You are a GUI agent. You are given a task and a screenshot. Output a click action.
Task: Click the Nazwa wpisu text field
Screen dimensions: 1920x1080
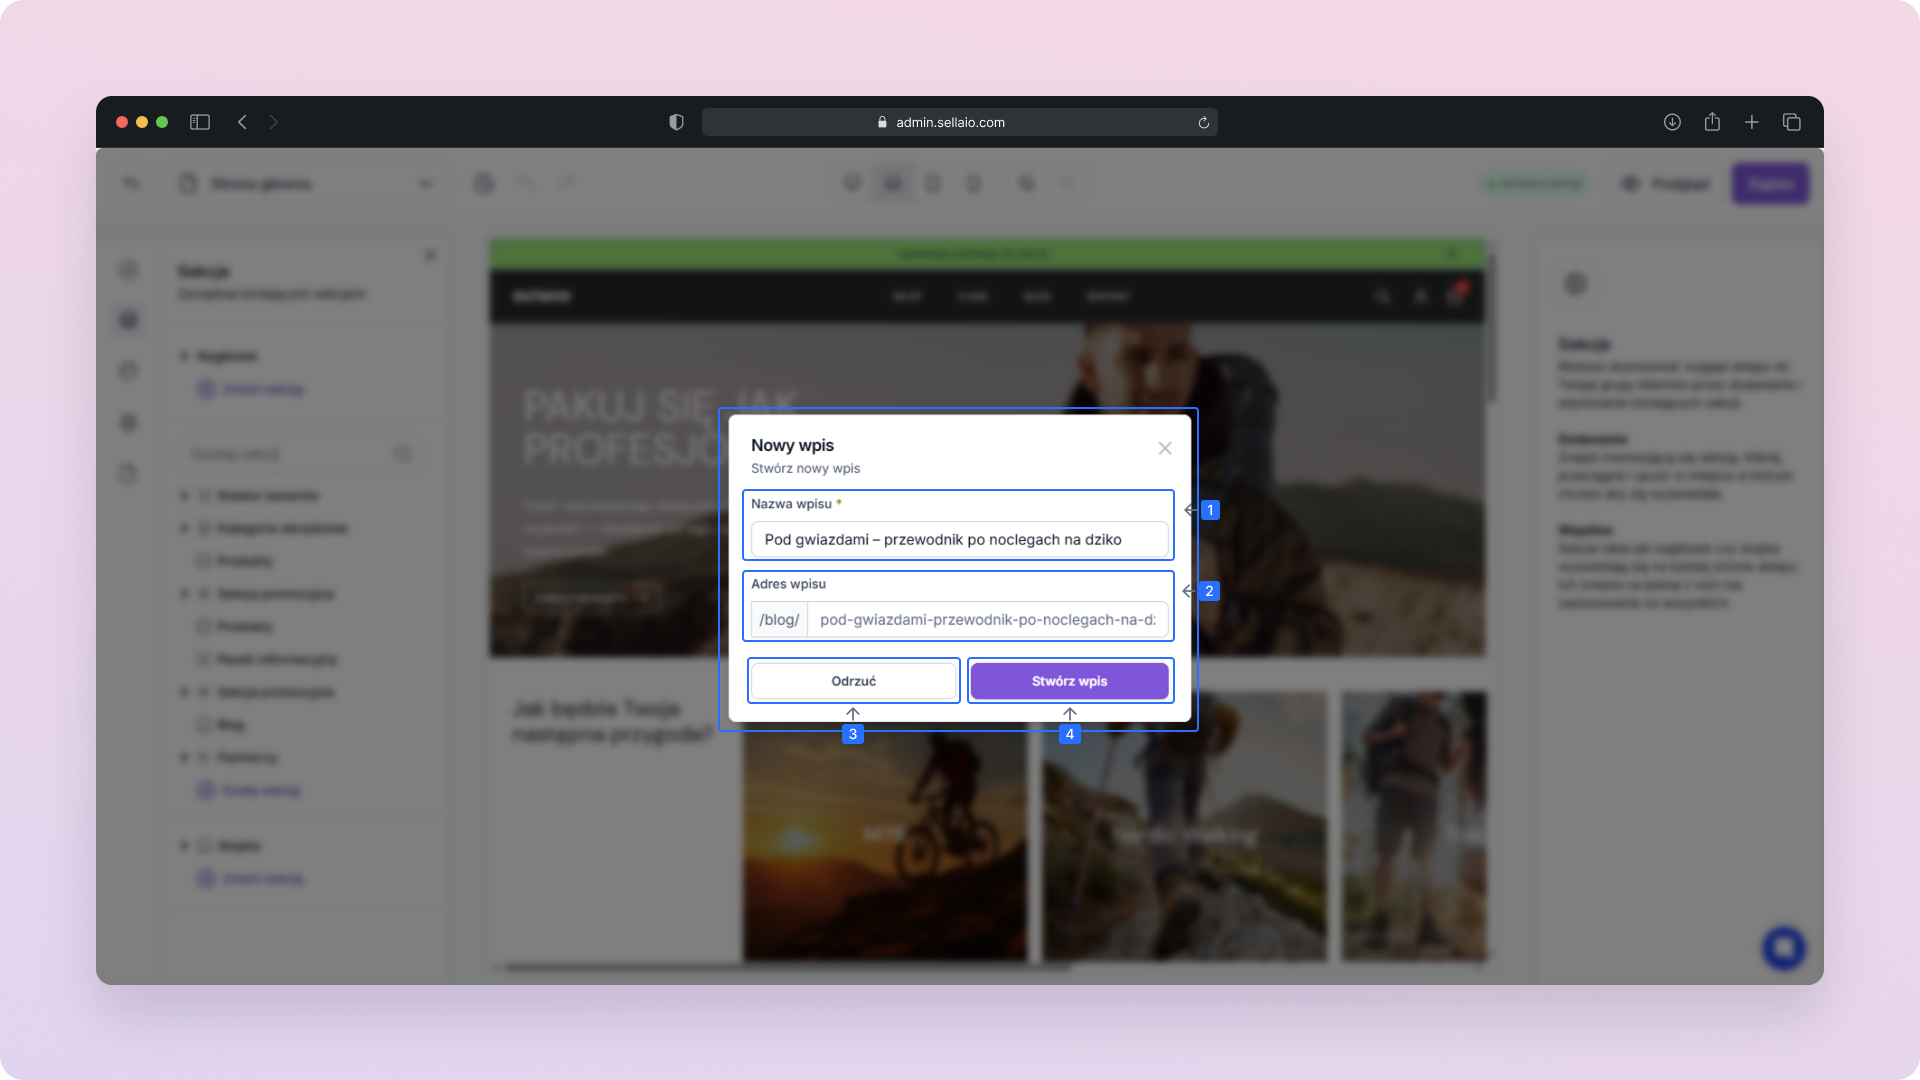click(x=958, y=539)
